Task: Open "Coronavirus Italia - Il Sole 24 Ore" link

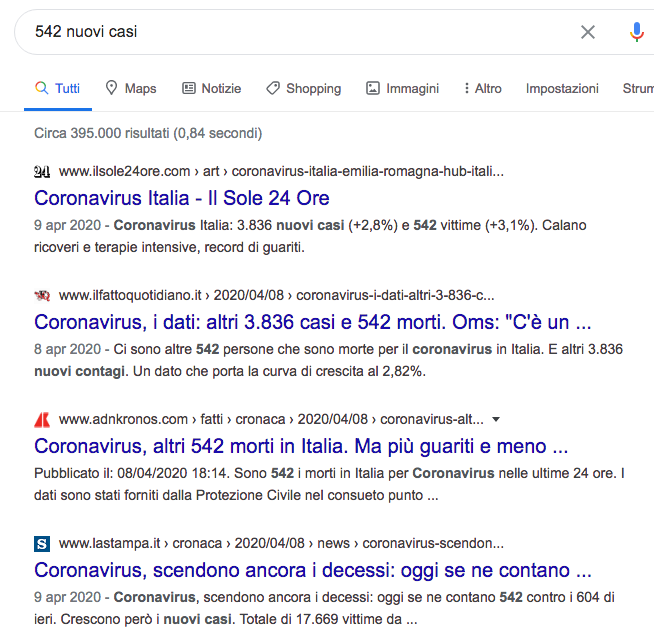Action: pos(182,198)
